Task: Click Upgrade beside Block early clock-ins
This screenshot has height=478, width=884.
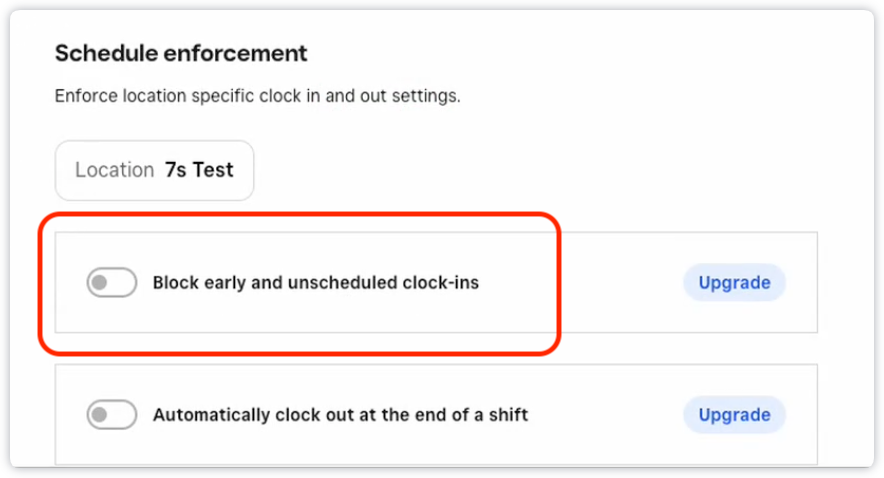Action: point(734,283)
